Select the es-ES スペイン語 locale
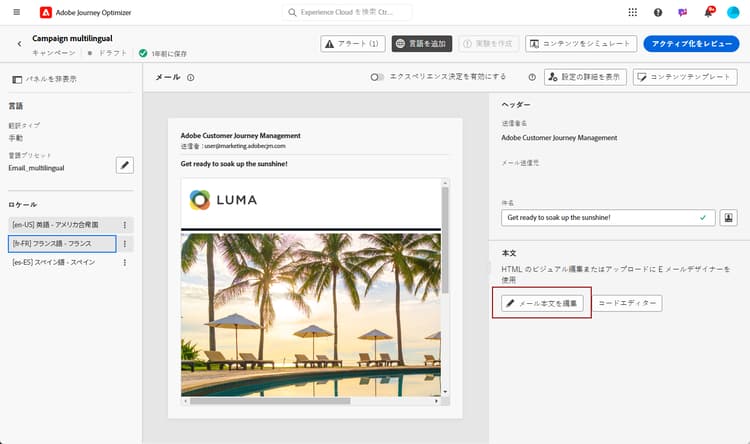Screen dimensions: 750x444 tap(62, 262)
